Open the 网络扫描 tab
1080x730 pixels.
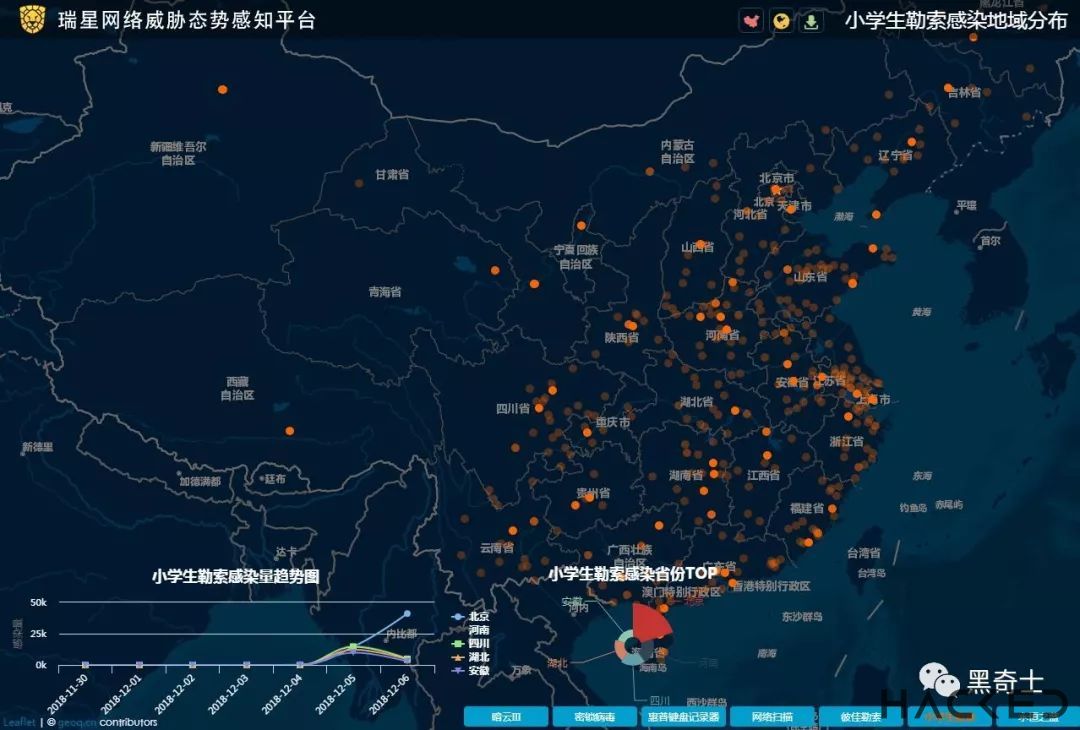pos(772,716)
